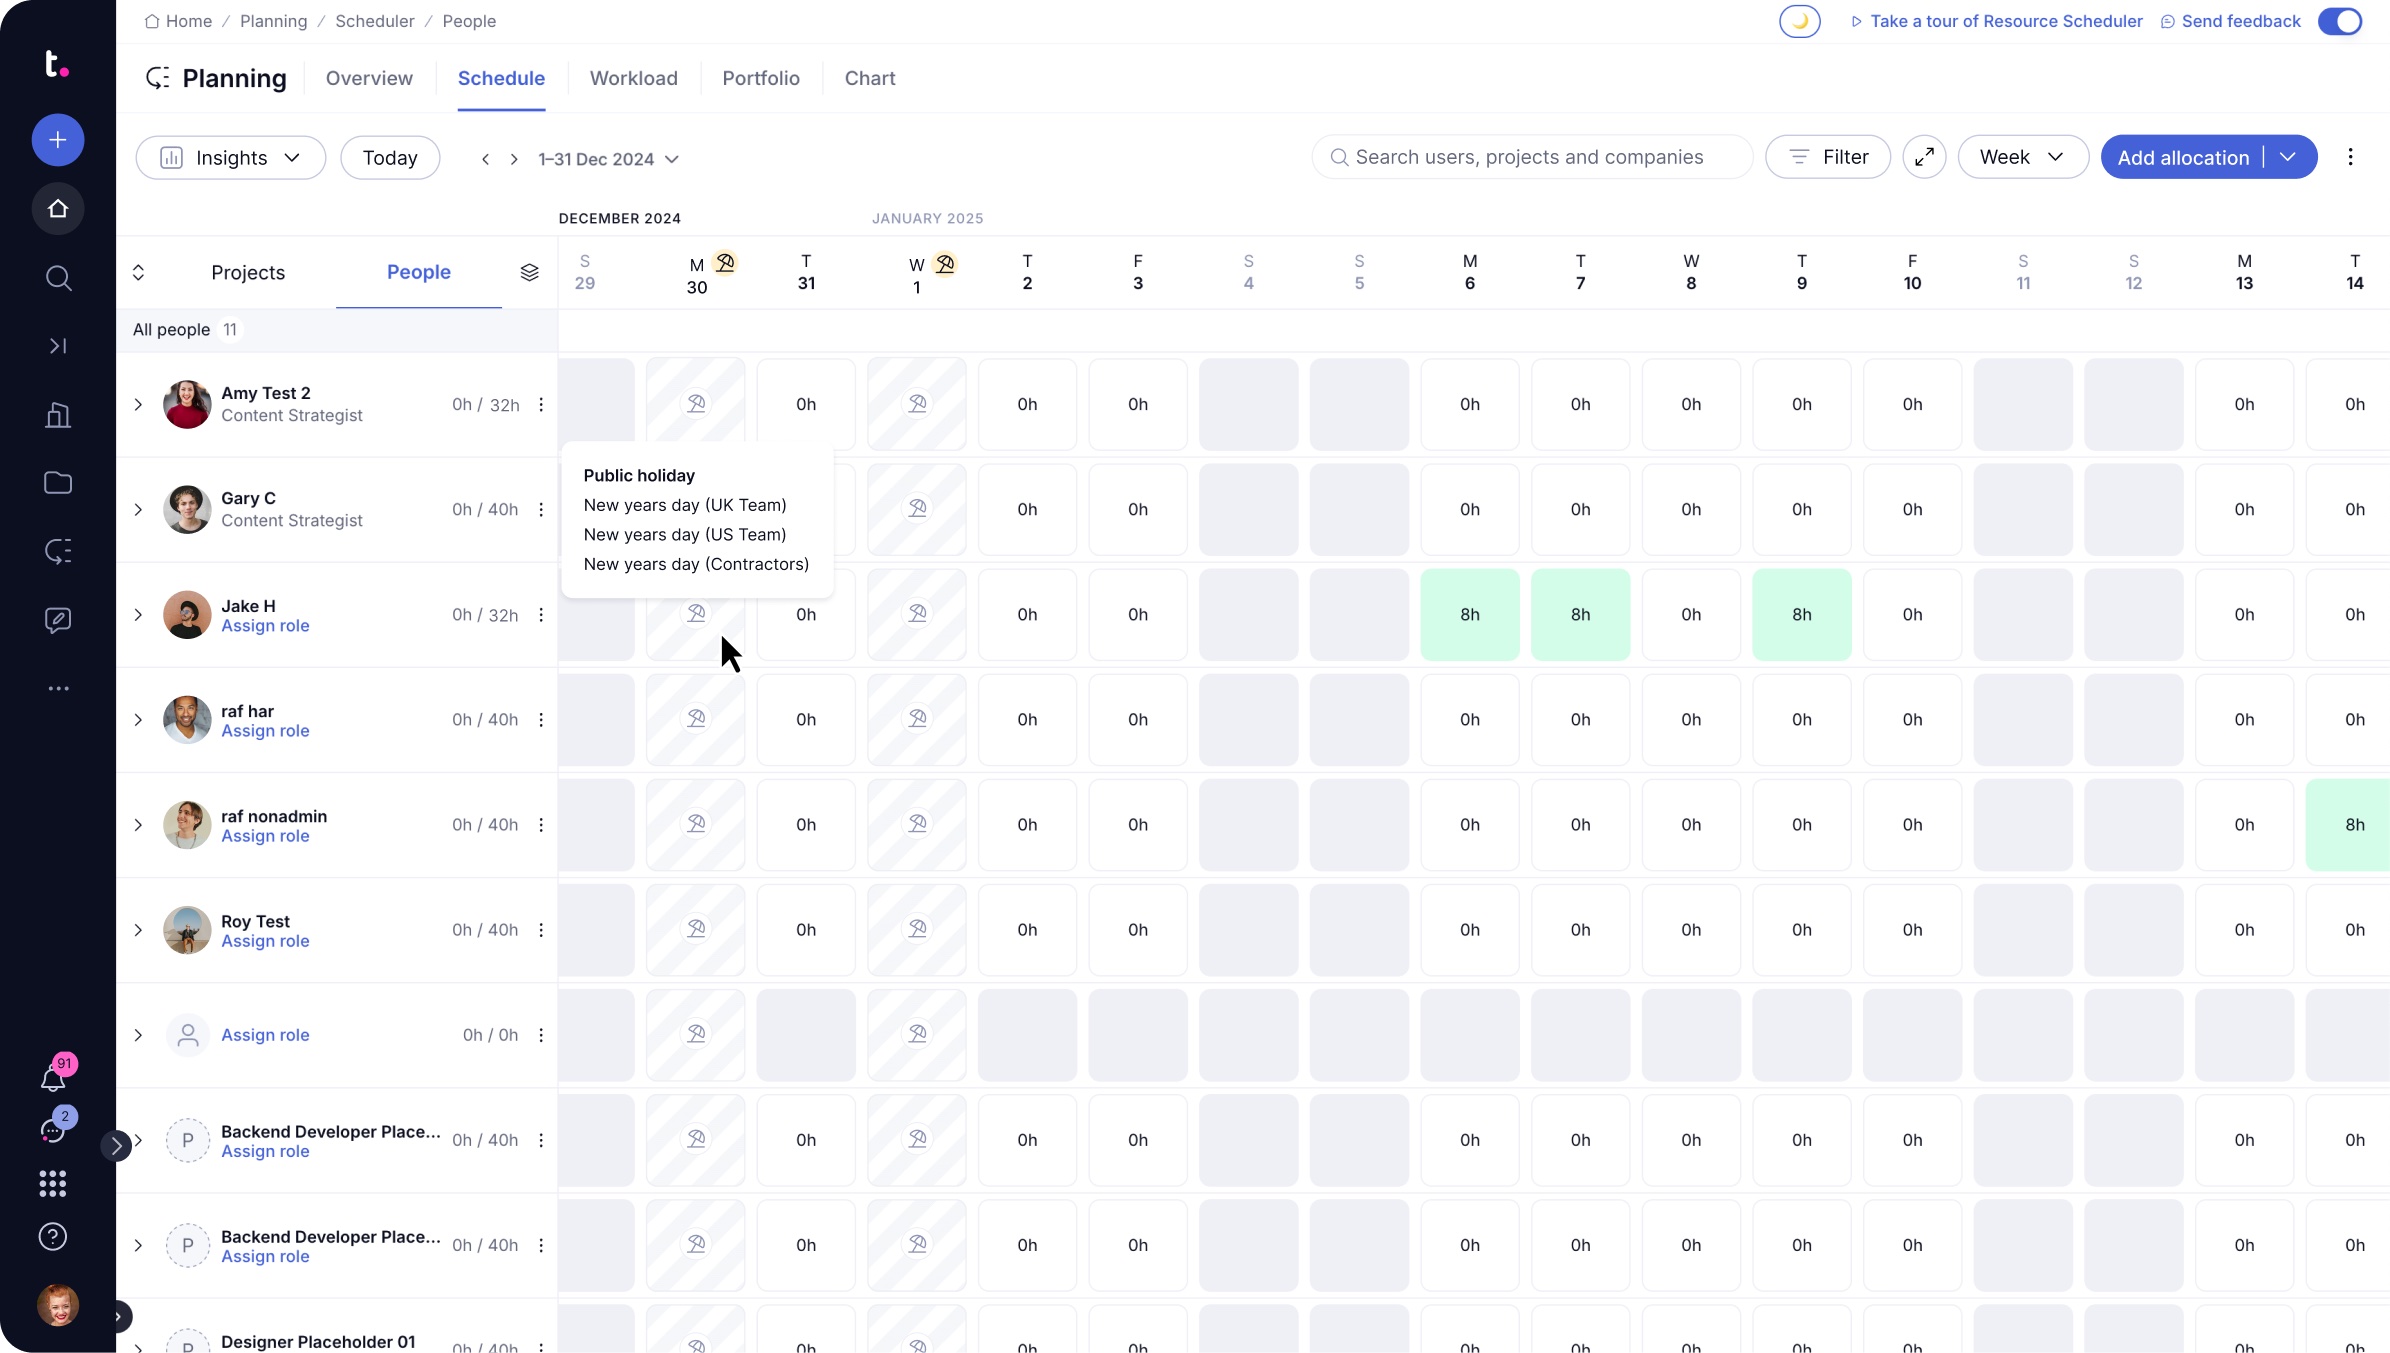2390x1353 pixels.
Task: Open the help question mark icon
Action: (53, 1237)
